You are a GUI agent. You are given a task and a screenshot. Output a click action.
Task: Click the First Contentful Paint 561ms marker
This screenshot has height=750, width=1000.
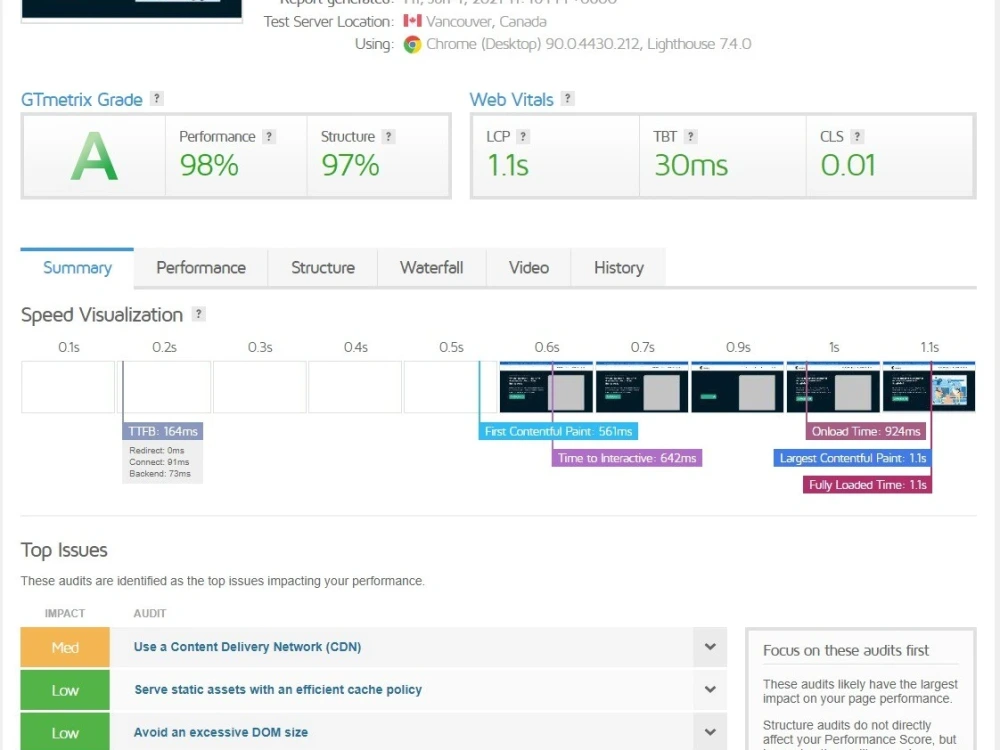point(558,431)
